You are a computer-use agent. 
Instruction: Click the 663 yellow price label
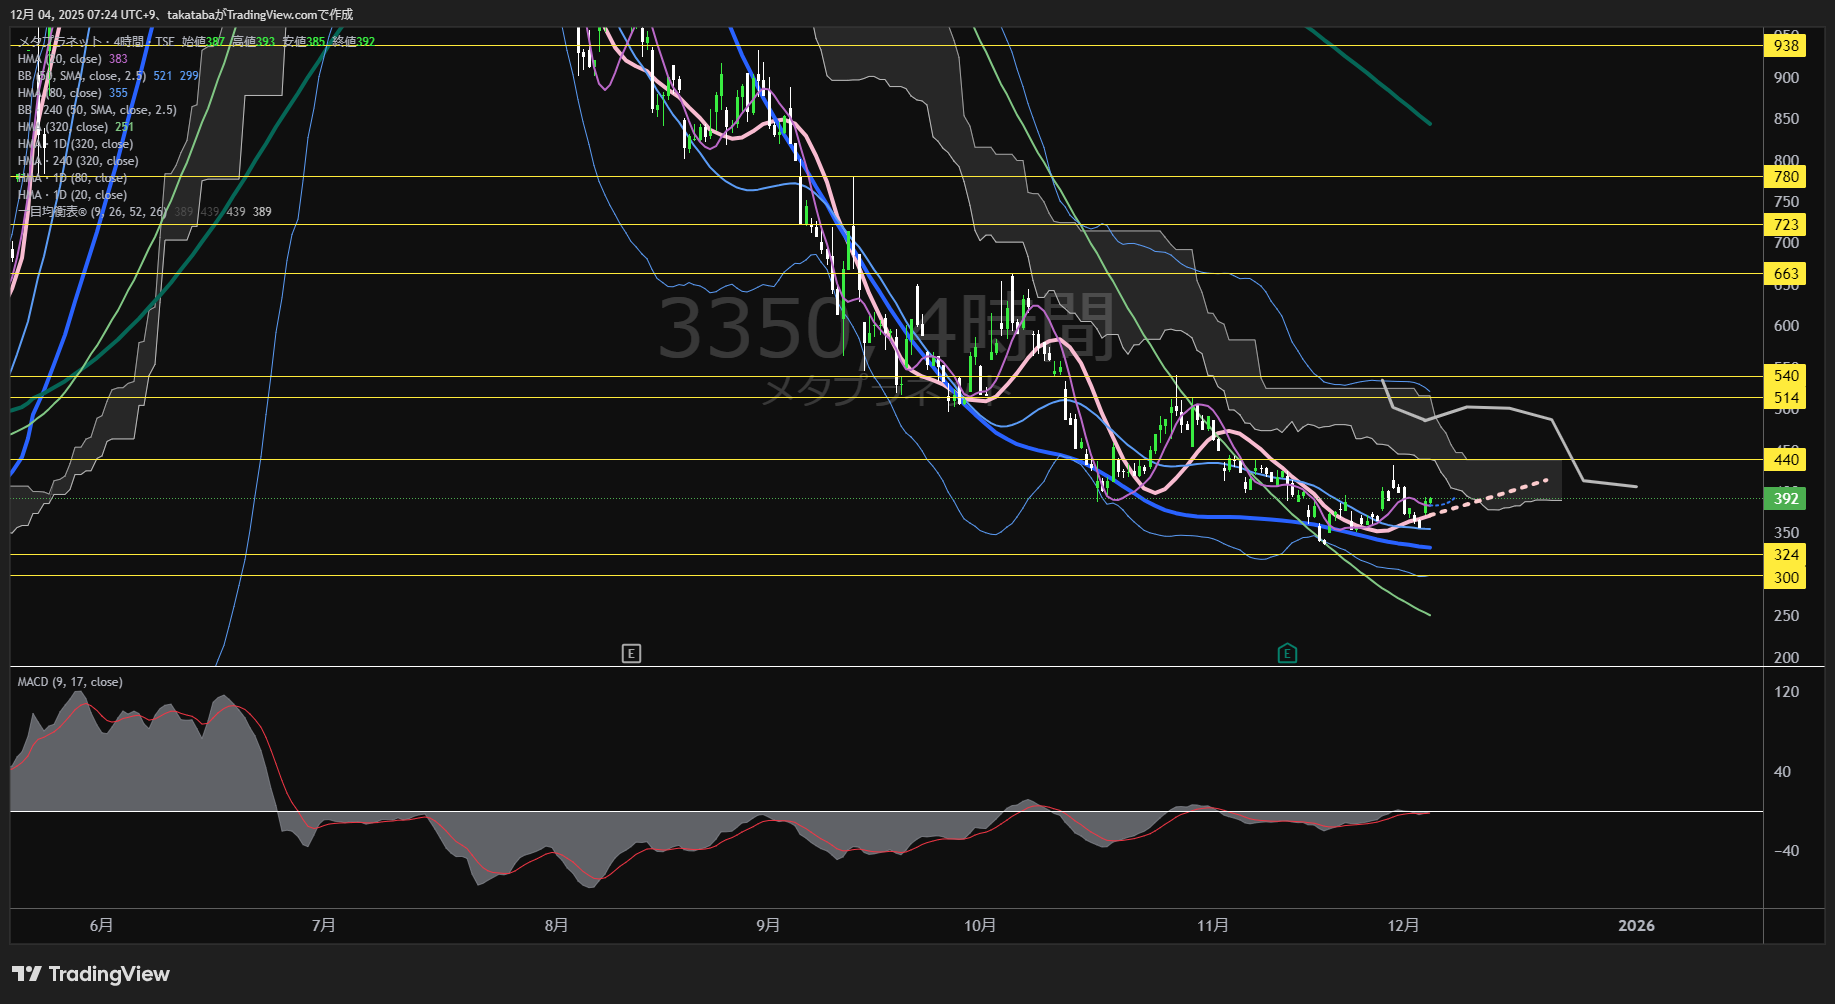[1785, 274]
